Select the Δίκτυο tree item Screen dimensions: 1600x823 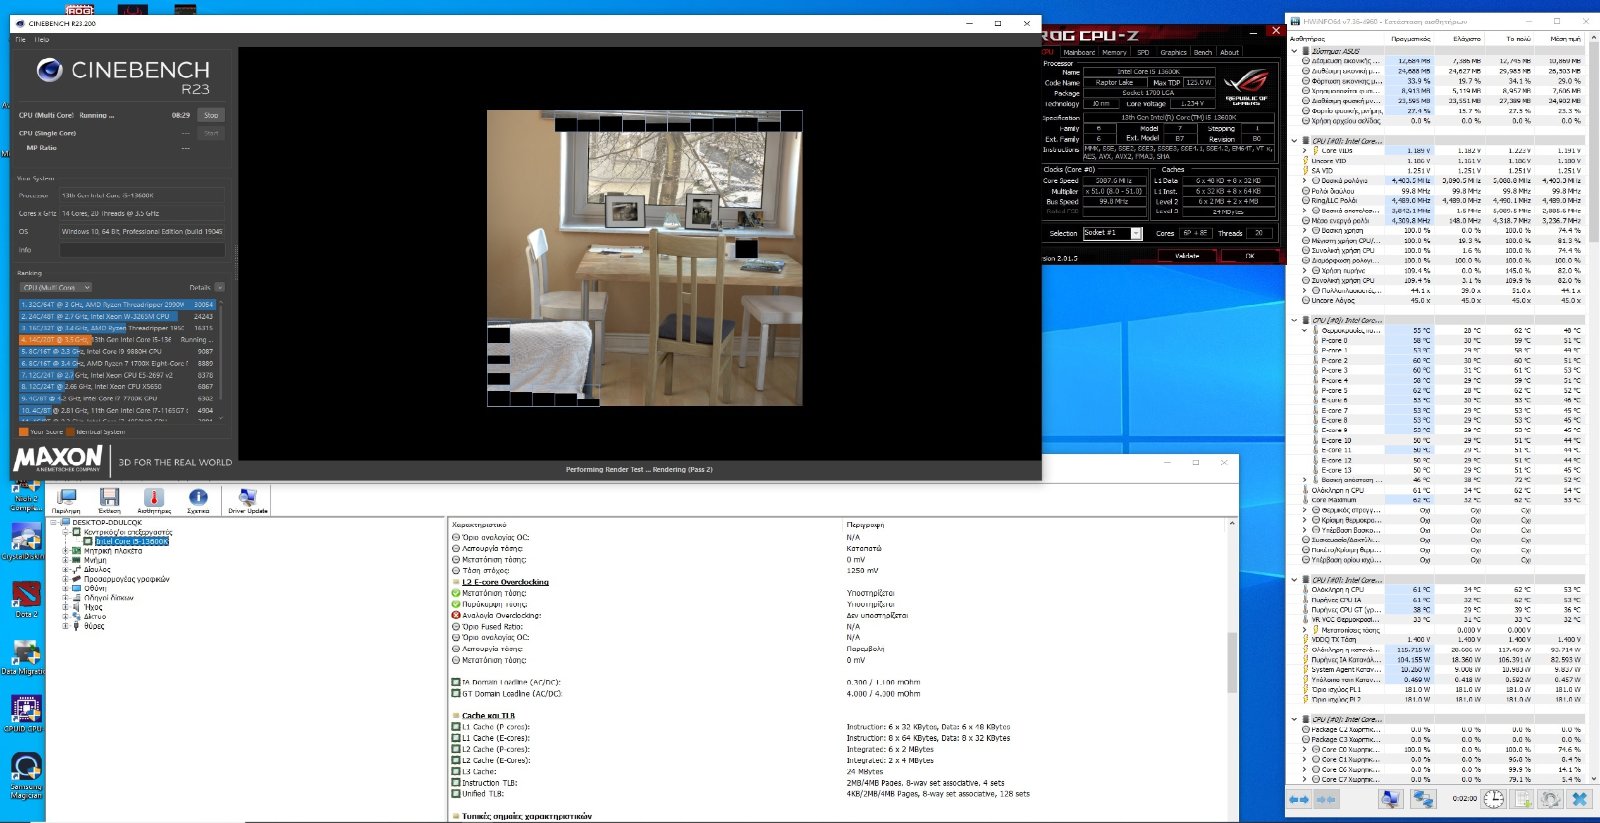(95, 616)
